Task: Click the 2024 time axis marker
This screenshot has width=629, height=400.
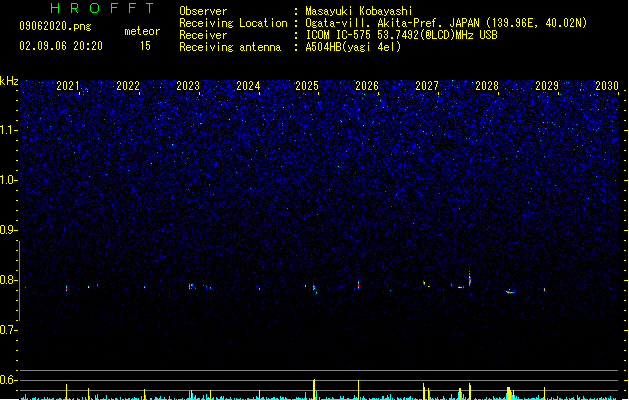Action: [248, 86]
